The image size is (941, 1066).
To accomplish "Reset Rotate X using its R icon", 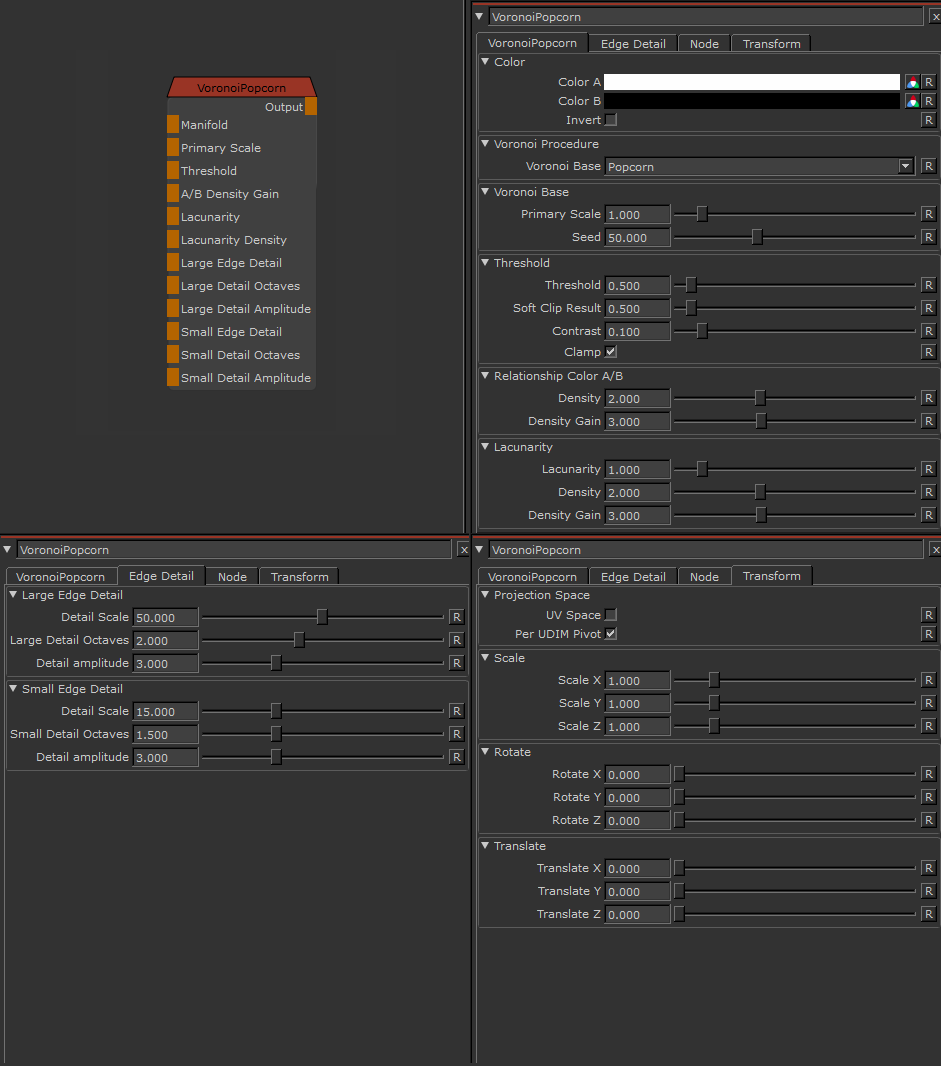I will [x=928, y=774].
